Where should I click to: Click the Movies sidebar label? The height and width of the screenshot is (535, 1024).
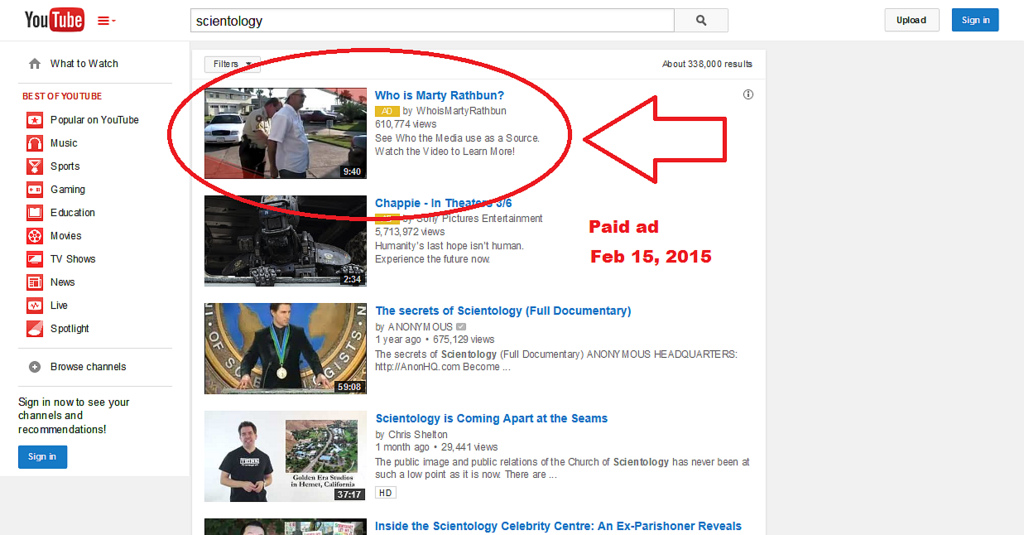[66, 236]
